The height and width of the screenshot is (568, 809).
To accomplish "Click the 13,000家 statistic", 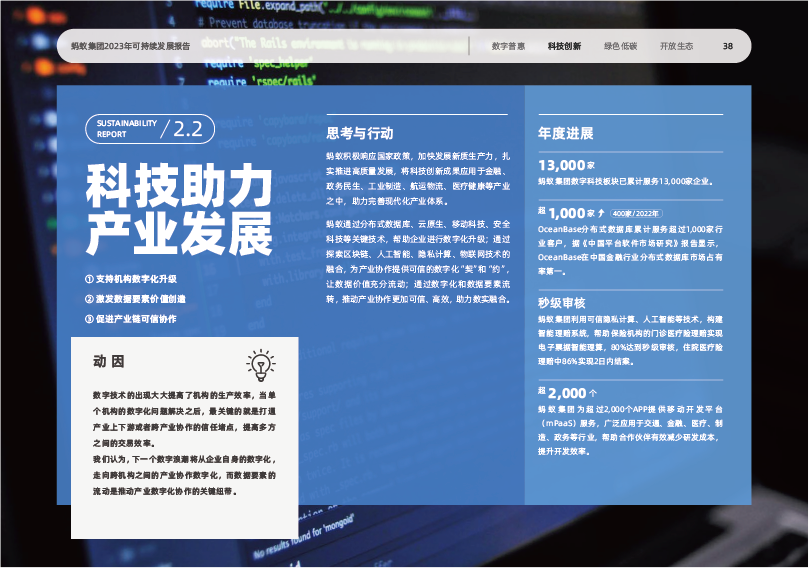I will coord(566,165).
